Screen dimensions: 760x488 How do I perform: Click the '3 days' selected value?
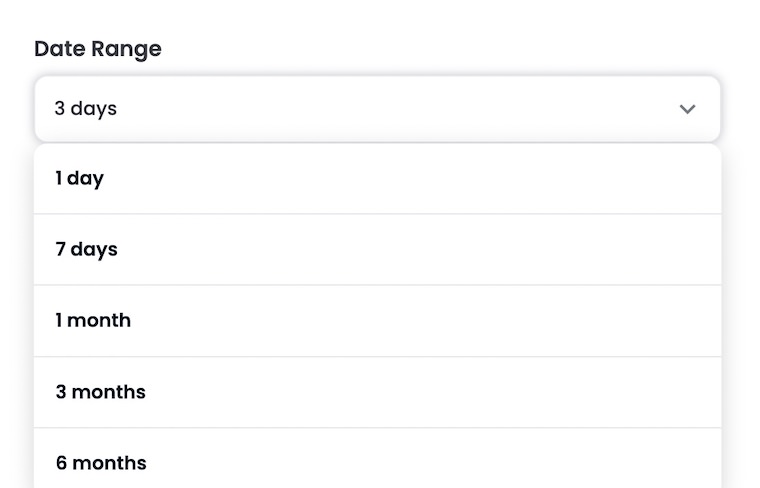86,109
